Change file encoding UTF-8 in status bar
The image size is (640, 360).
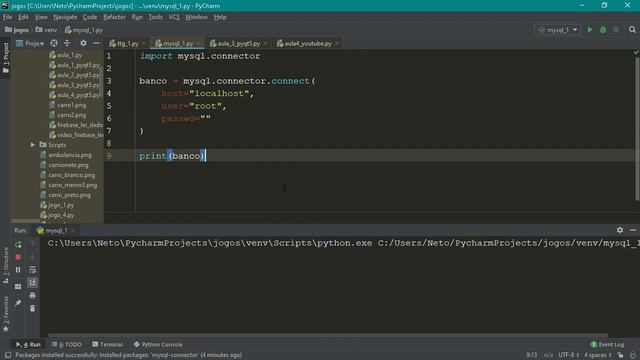[x=569, y=355]
